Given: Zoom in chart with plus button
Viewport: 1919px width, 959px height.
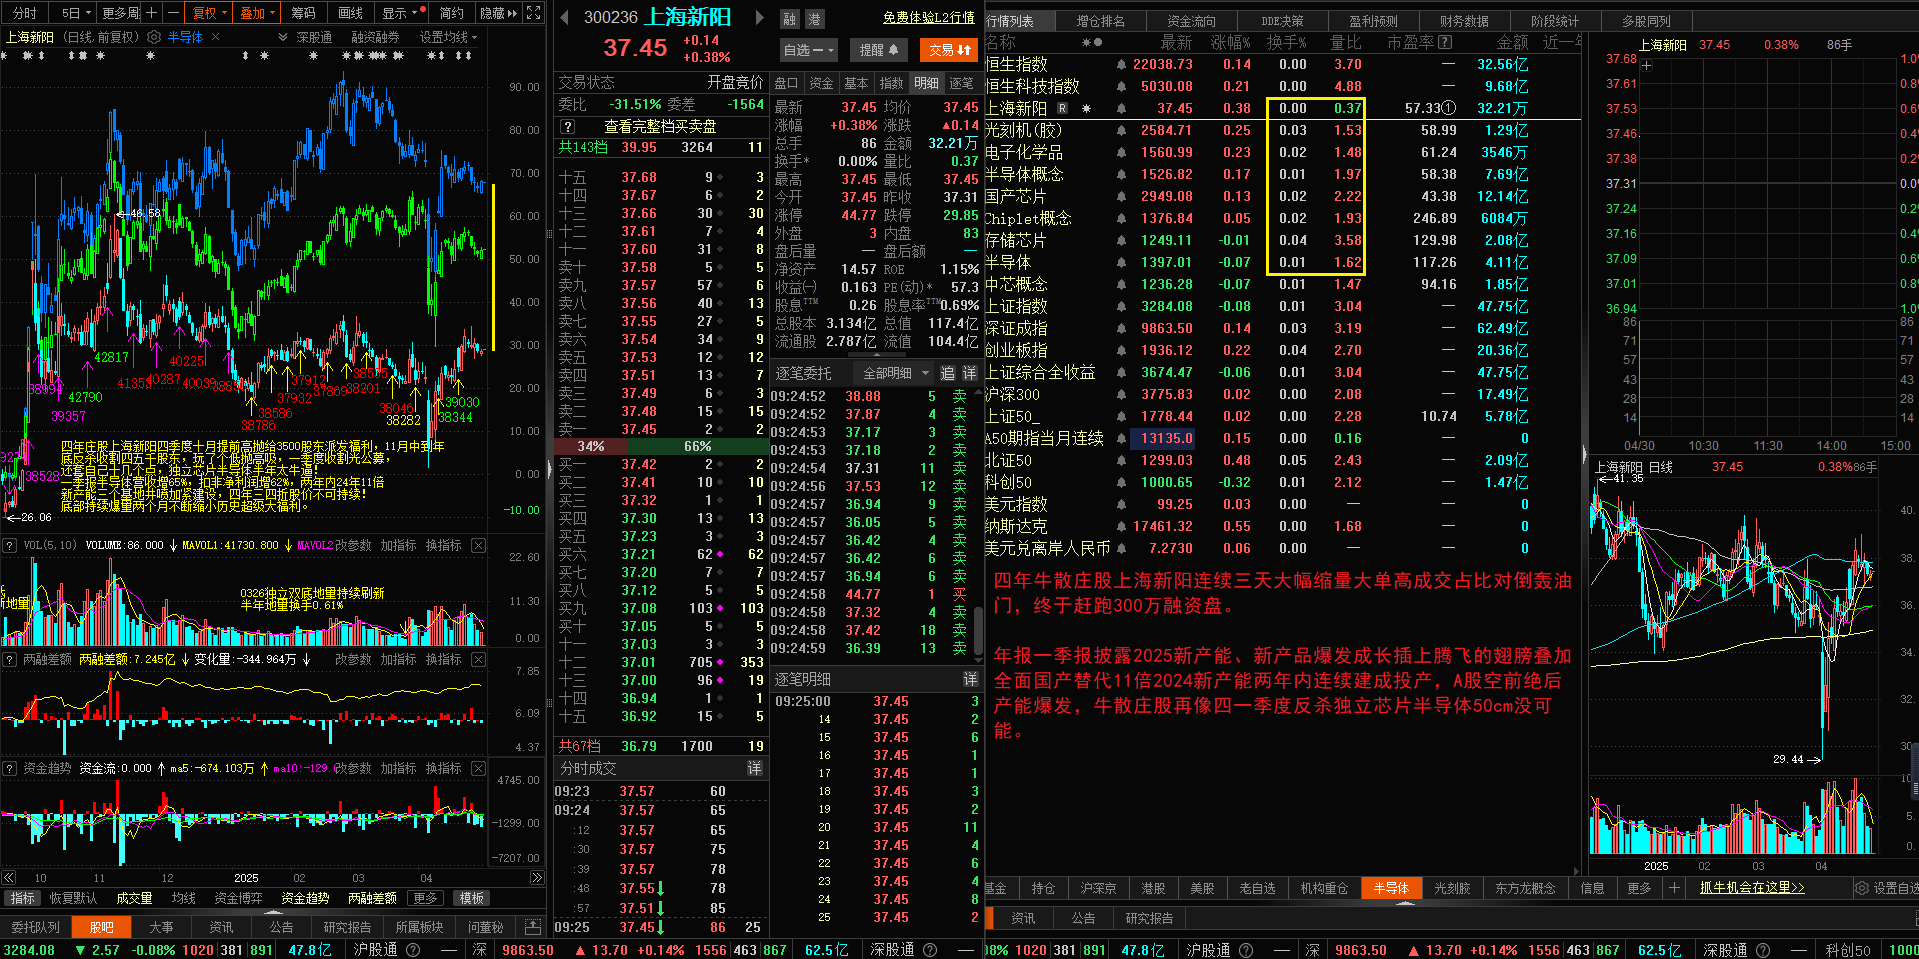Looking at the screenshot, I should click(151, 13).
